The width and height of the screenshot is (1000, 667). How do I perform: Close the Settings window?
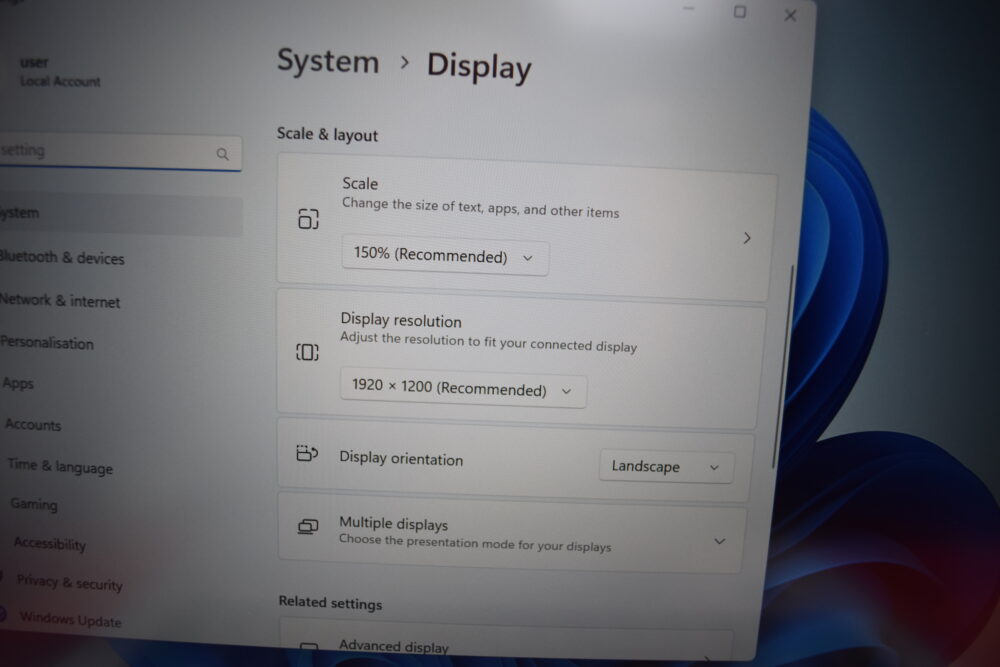pos(790,15)
